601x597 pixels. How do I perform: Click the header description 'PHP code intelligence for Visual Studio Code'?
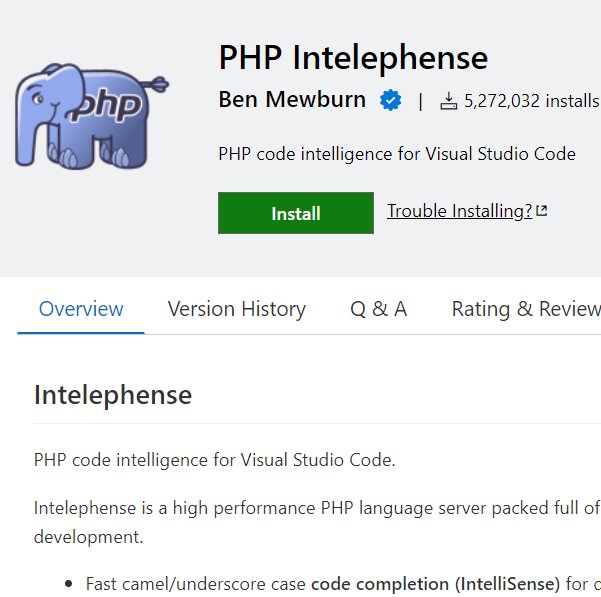click(397, 154)
